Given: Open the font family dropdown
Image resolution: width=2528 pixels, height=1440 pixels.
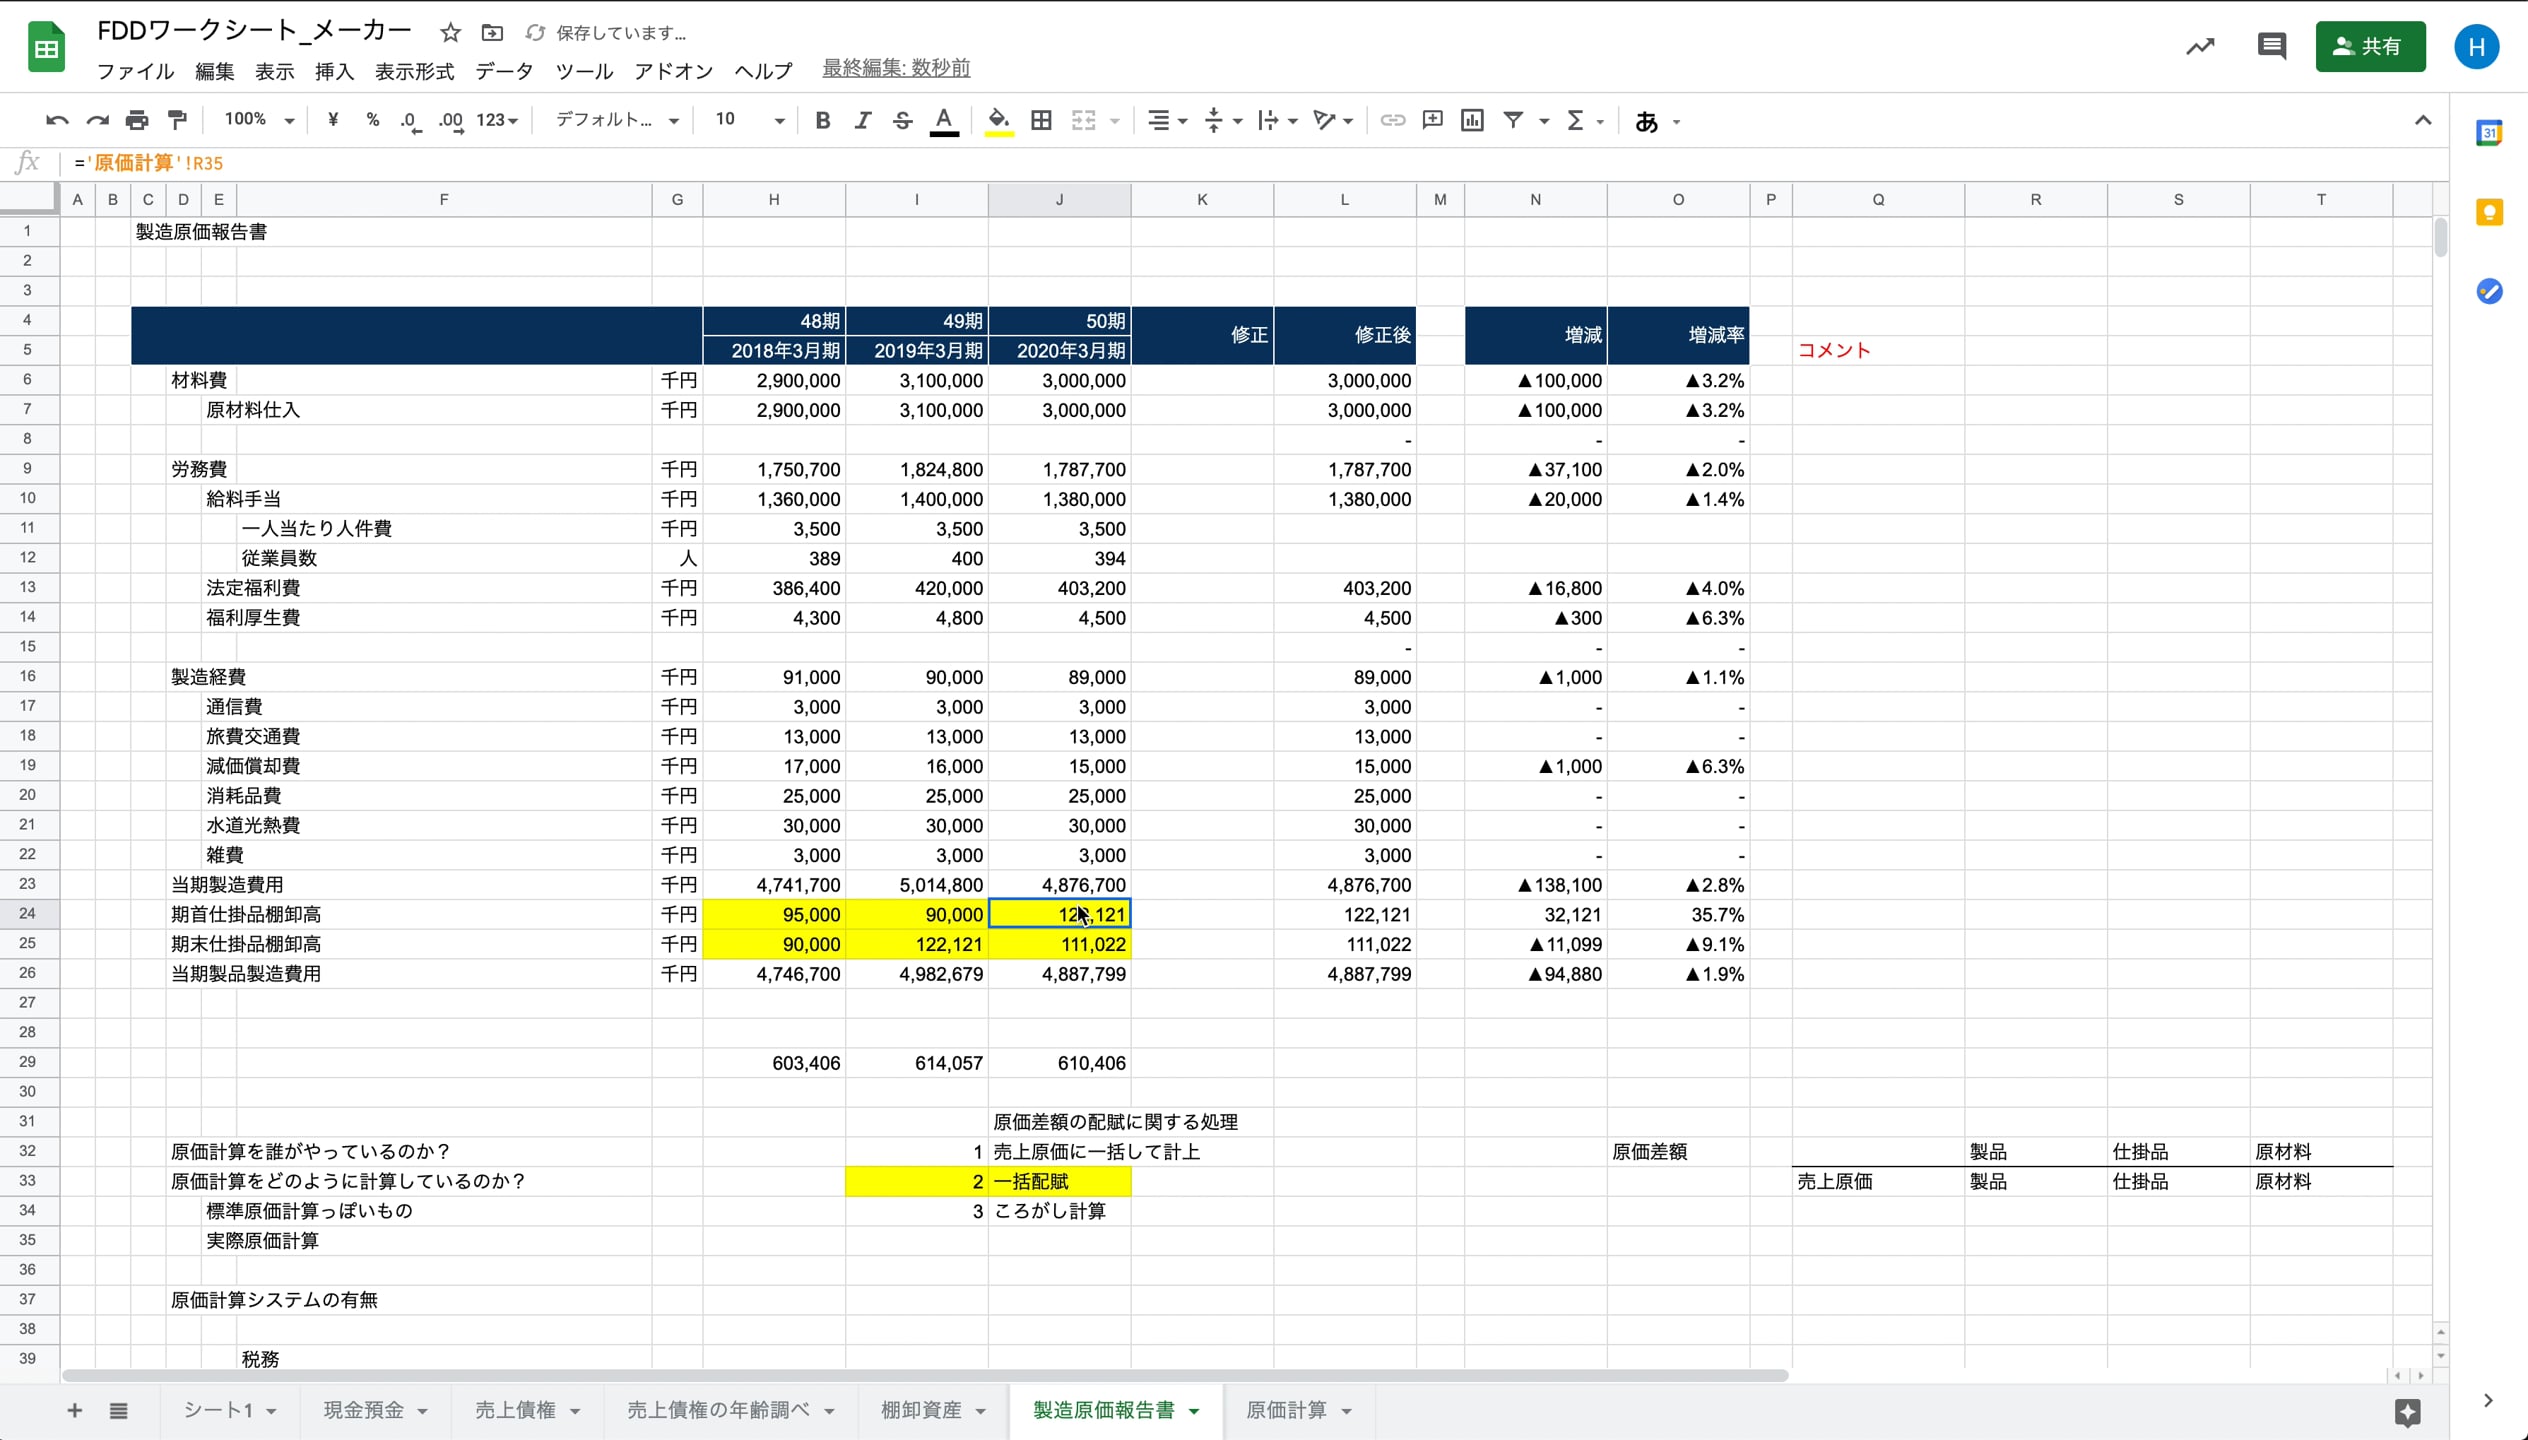Looking at the screenshot, I should (614, 120).
